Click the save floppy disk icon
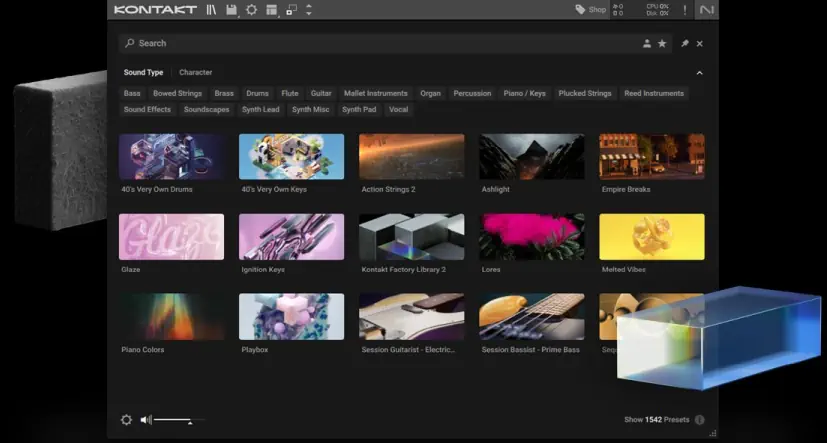This screenshot has width=827, height=443. (231, 9)
